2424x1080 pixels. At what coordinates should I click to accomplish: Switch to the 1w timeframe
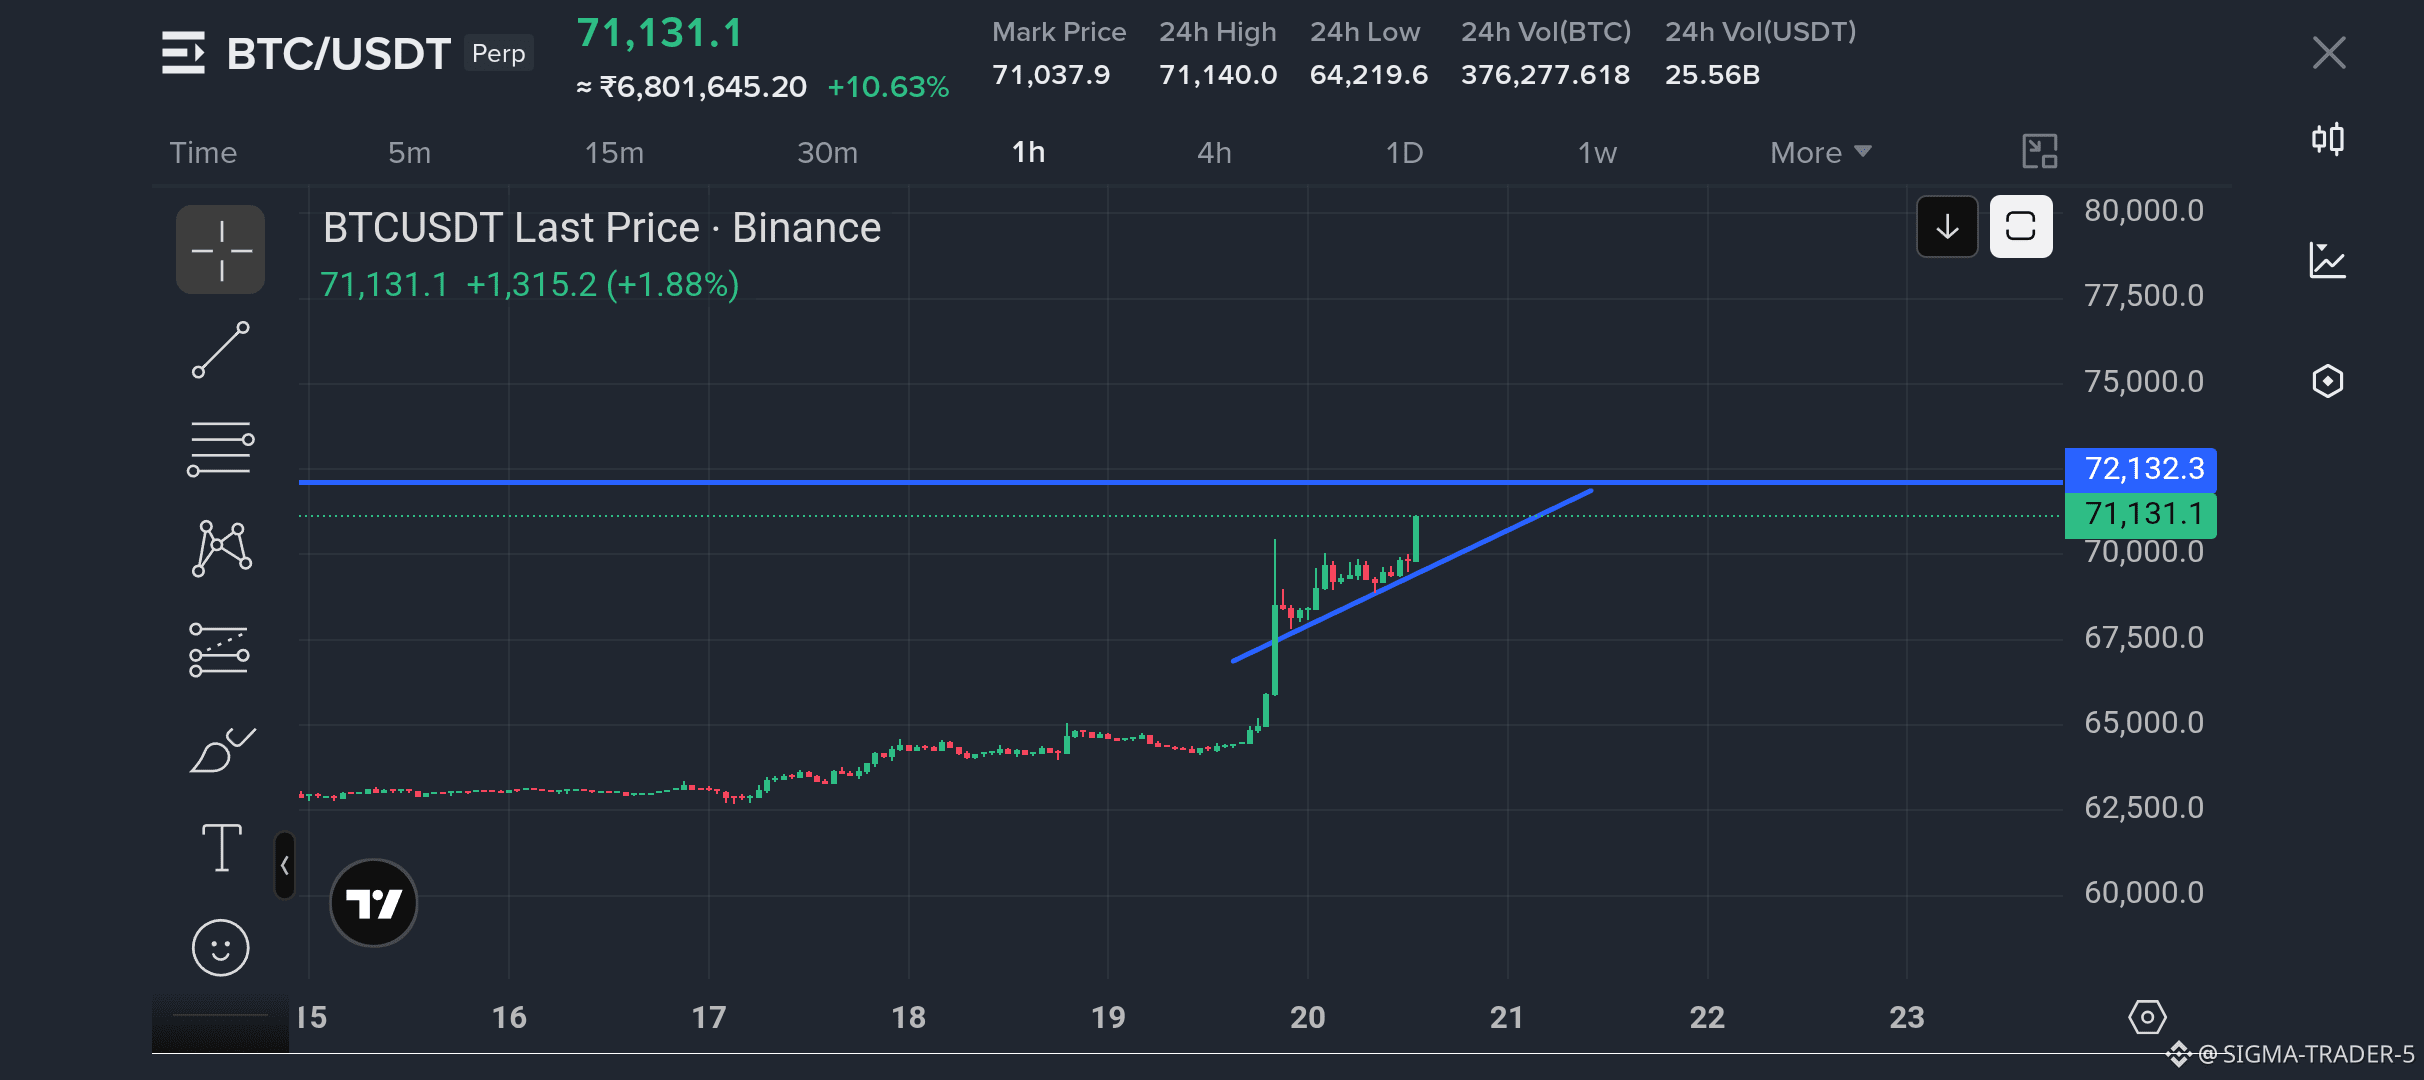[x=1597, y=152]
